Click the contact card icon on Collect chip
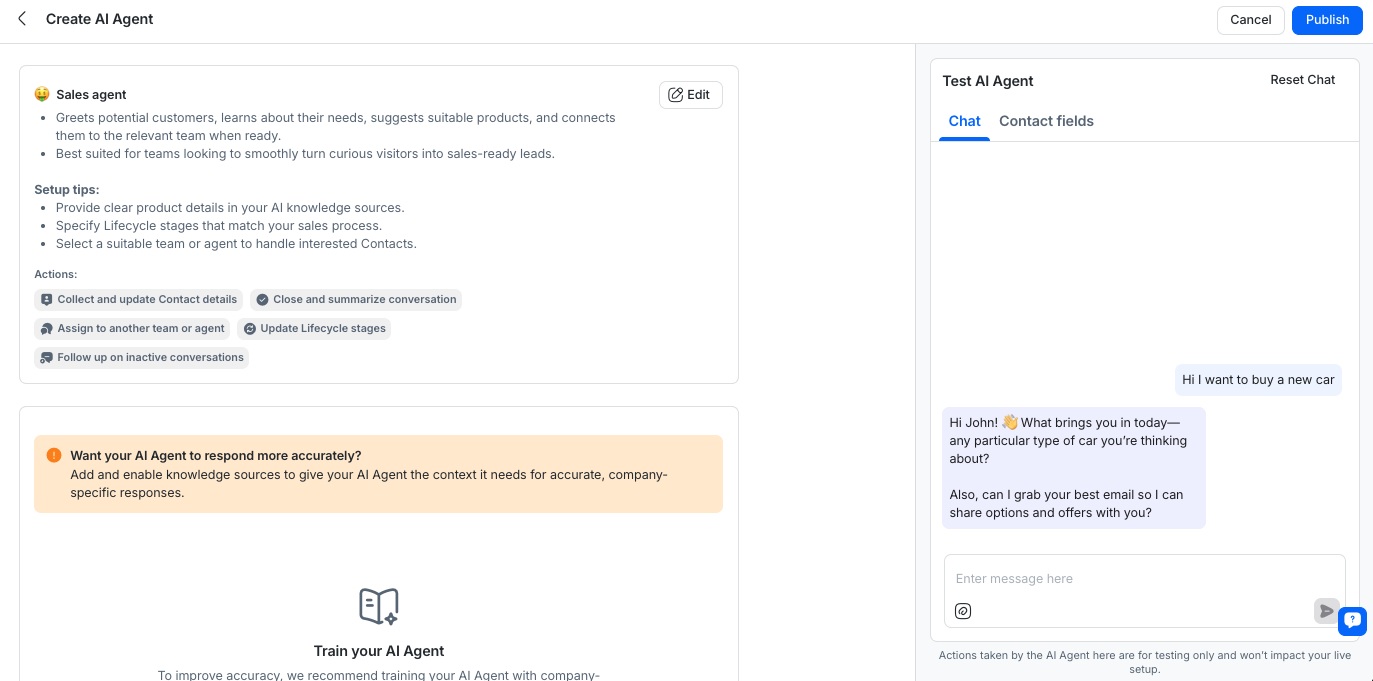The width and height of the screenshot is (1373, 681). point(46,299)
